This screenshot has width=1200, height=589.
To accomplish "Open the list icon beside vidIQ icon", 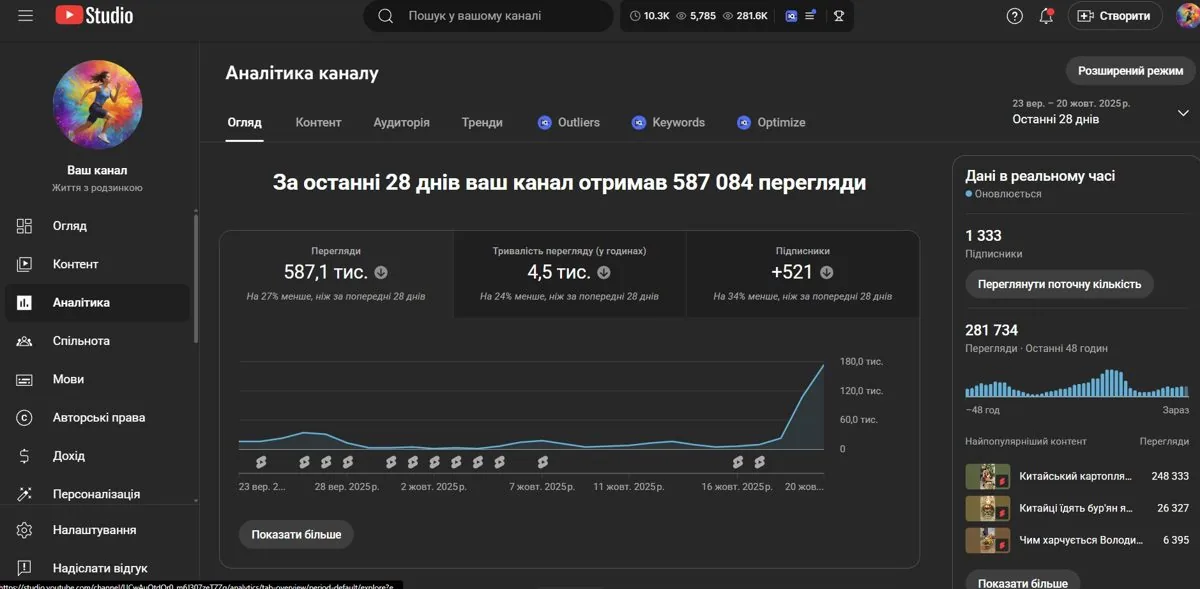I will [x=810, y=16].
